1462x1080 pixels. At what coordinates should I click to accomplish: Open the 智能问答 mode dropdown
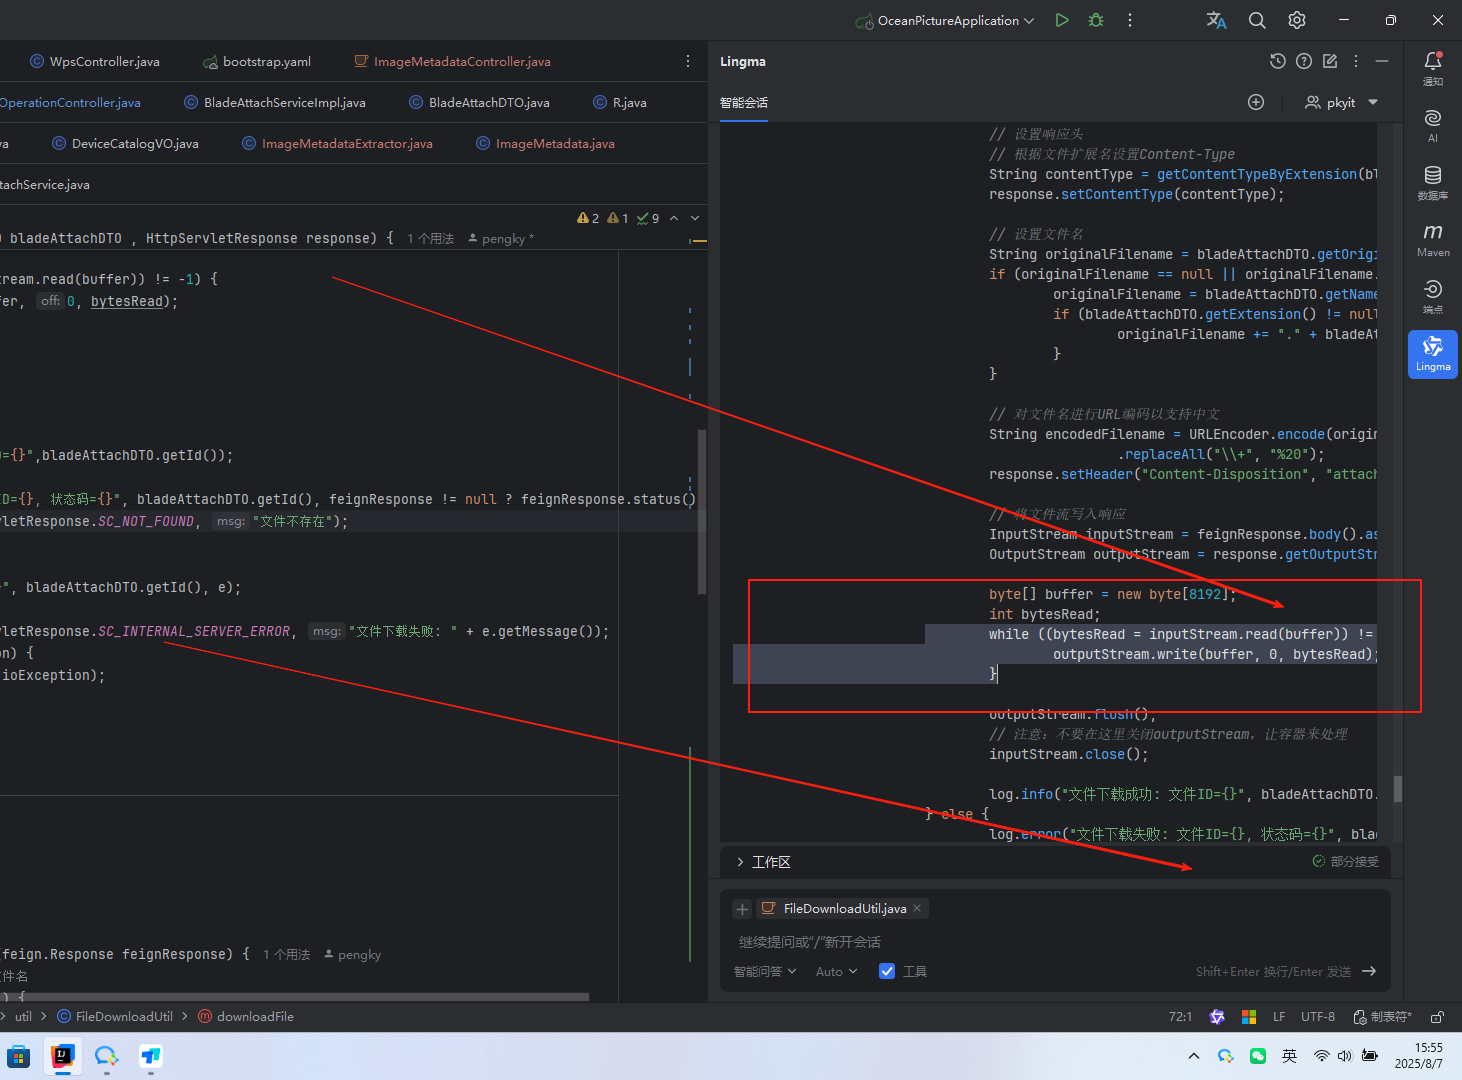[765, 971]
